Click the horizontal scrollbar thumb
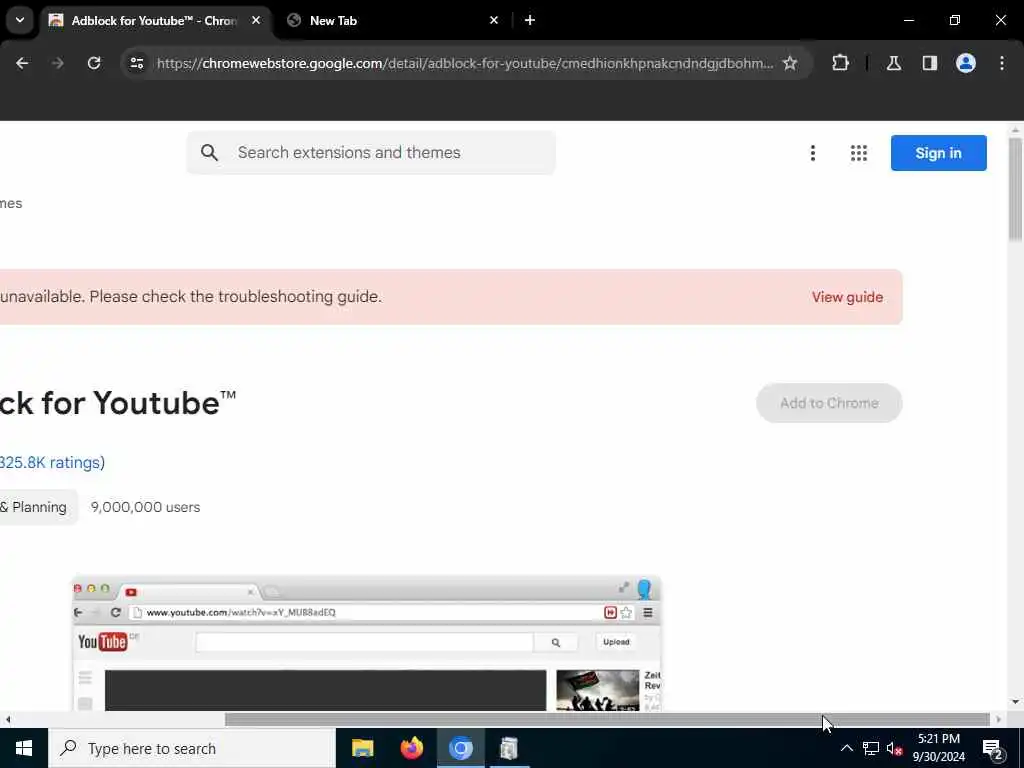This screenshot has width=1024, height=768. 607,720
